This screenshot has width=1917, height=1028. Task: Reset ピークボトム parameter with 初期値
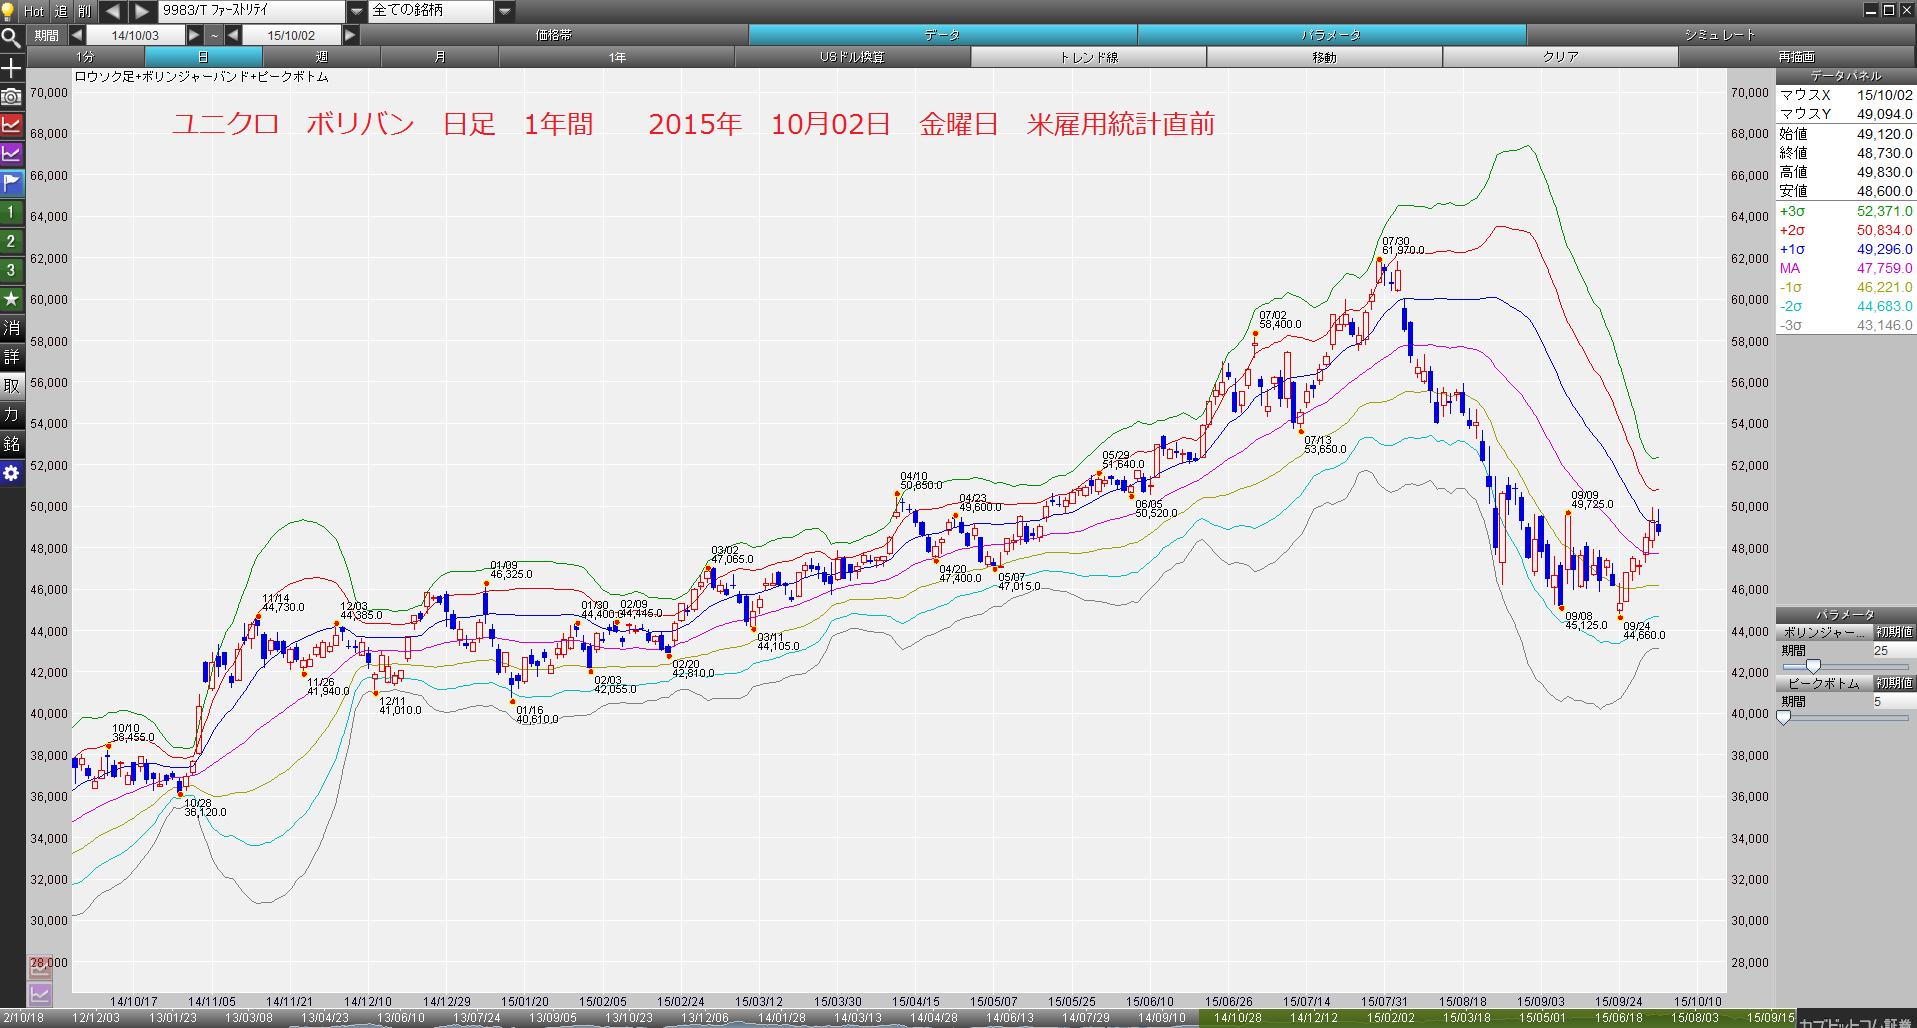click(x=1894, y=683)
